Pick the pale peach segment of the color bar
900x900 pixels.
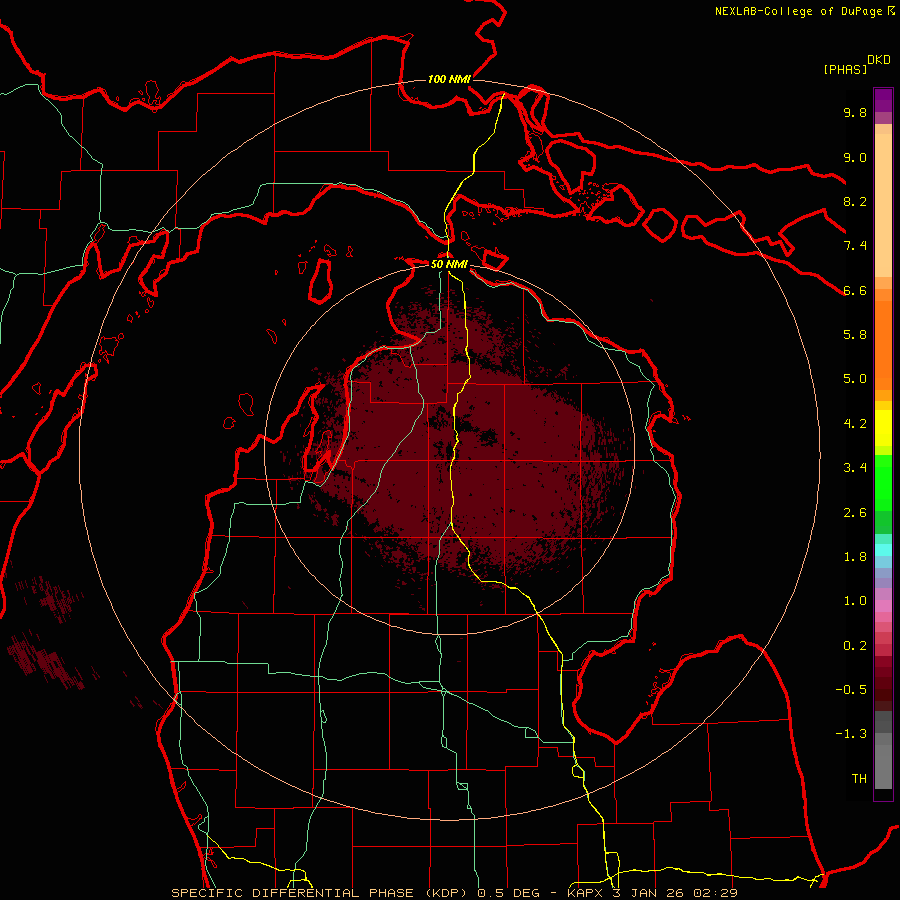(x=883, y=205)
